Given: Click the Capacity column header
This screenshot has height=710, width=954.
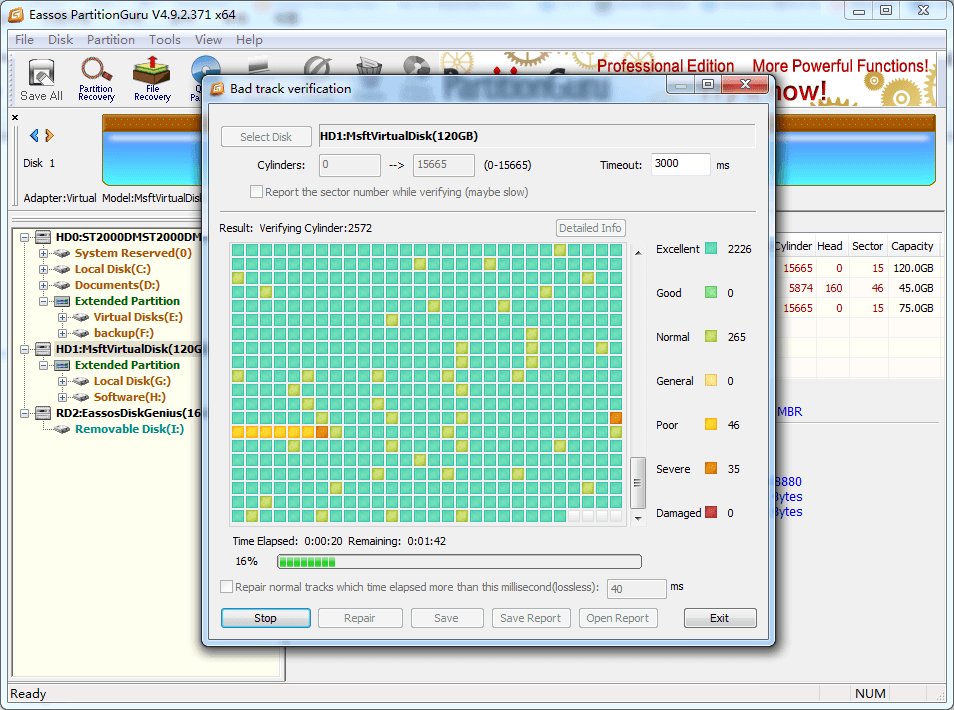Looking at the screenshot, I should click(x=912, y=246).
